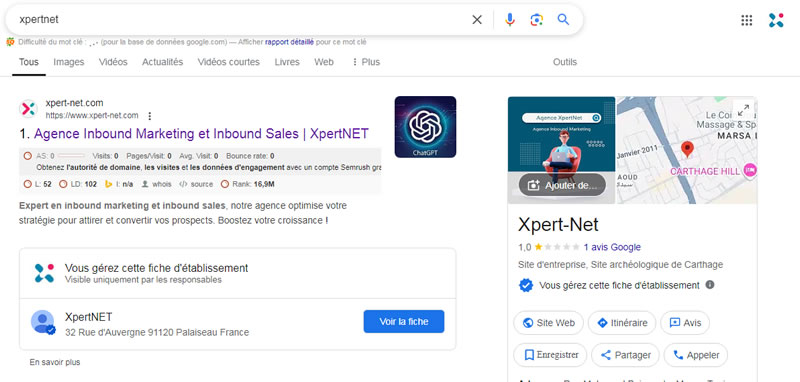800x382 pixels.
Task: Open the three-dot menu beside xpert-net.com URL
Action: click(149, 116)
